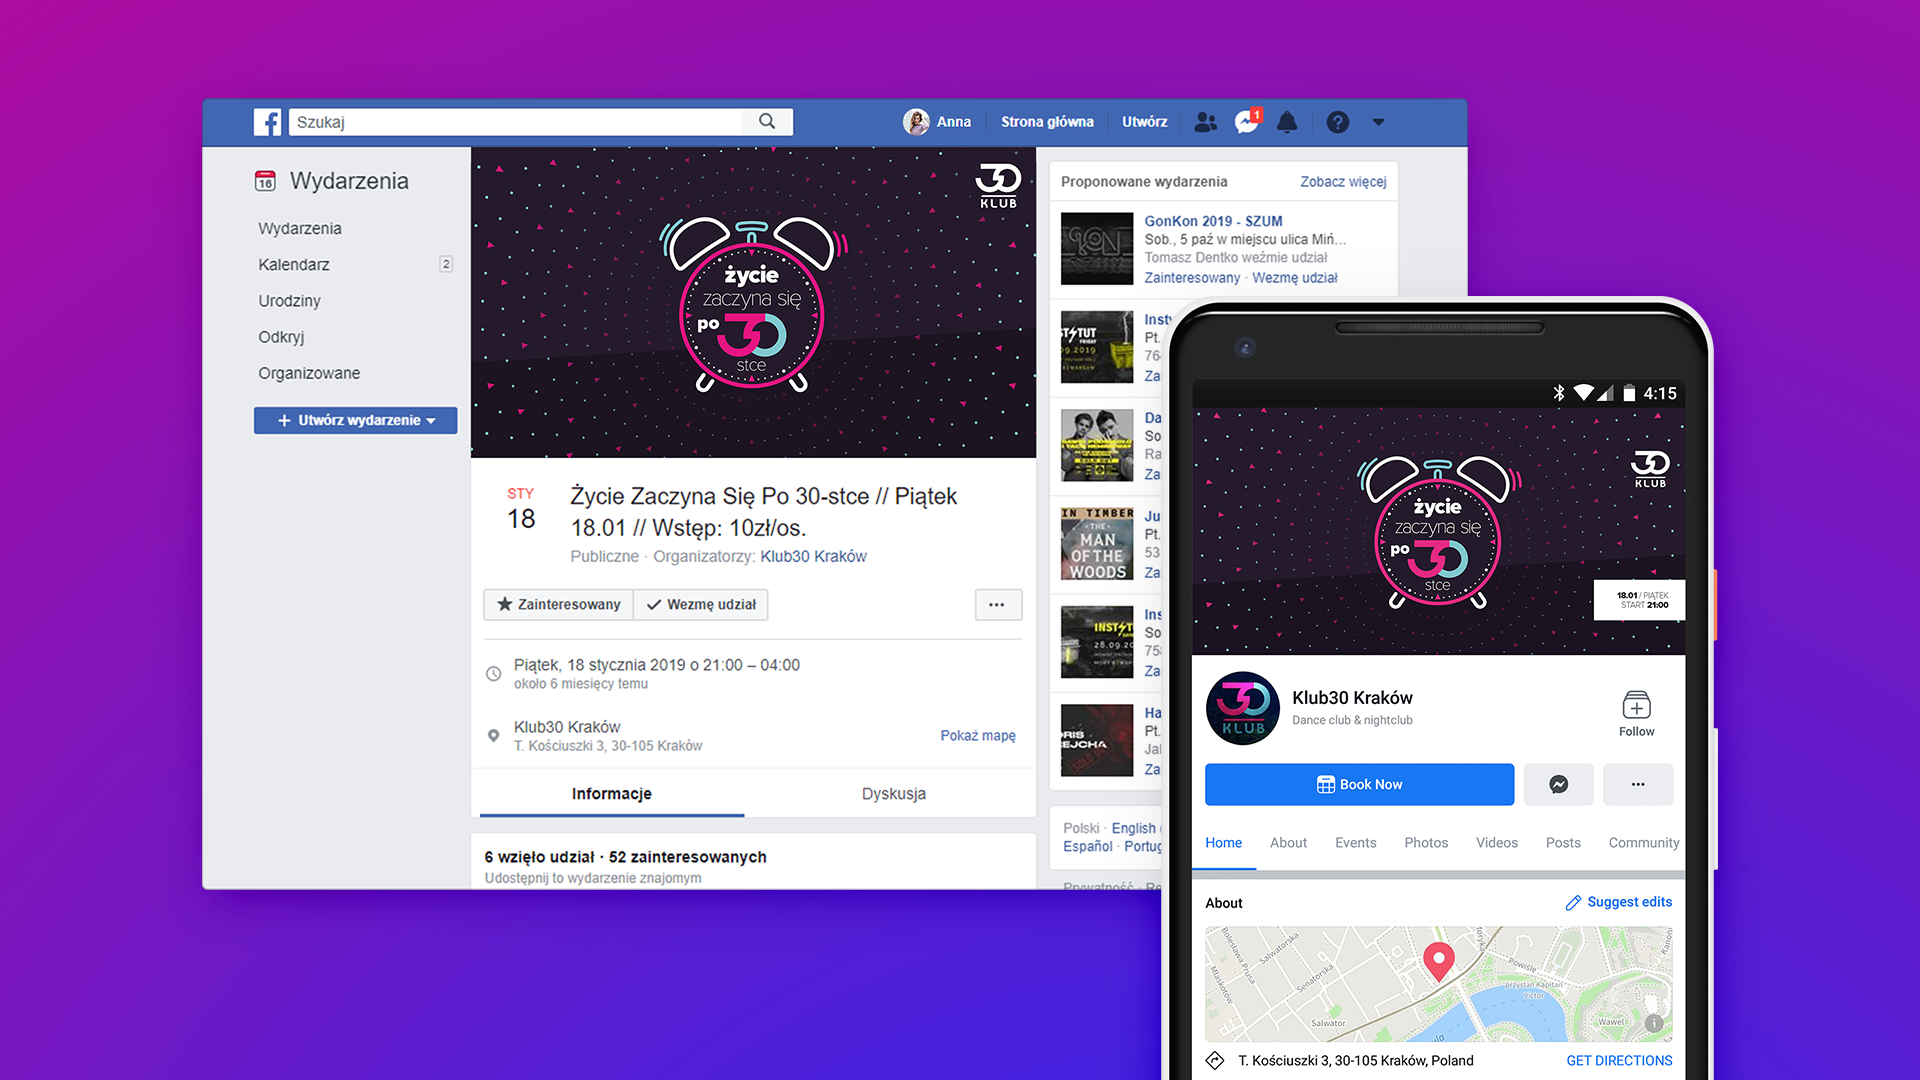
Task: Select Wydarzenia in the left sidebar list
Action: [x=300, y=229]
